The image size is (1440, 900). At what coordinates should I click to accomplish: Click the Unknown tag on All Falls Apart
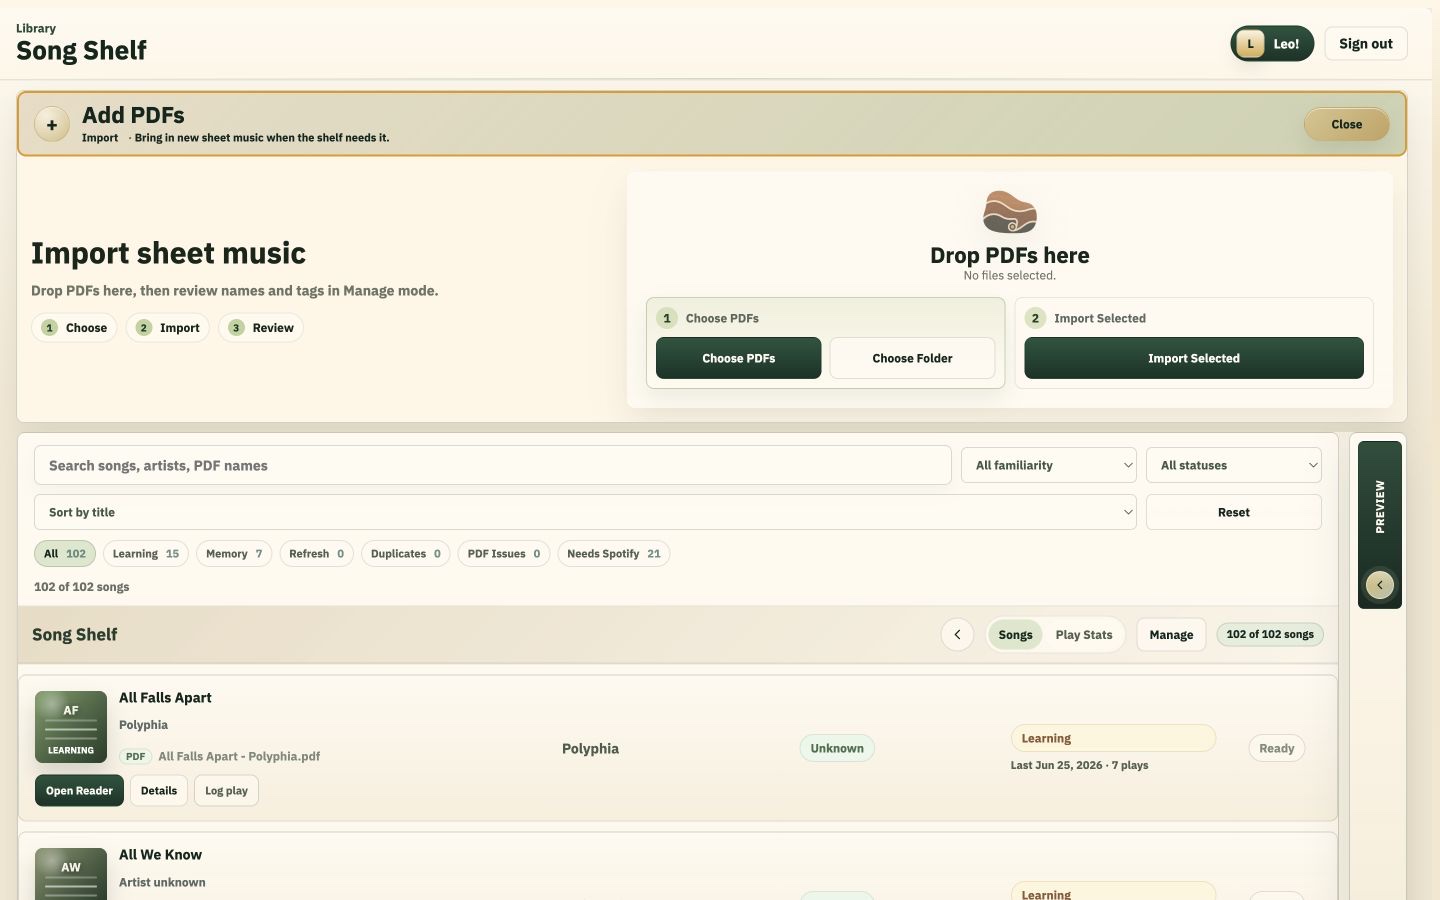837,748
